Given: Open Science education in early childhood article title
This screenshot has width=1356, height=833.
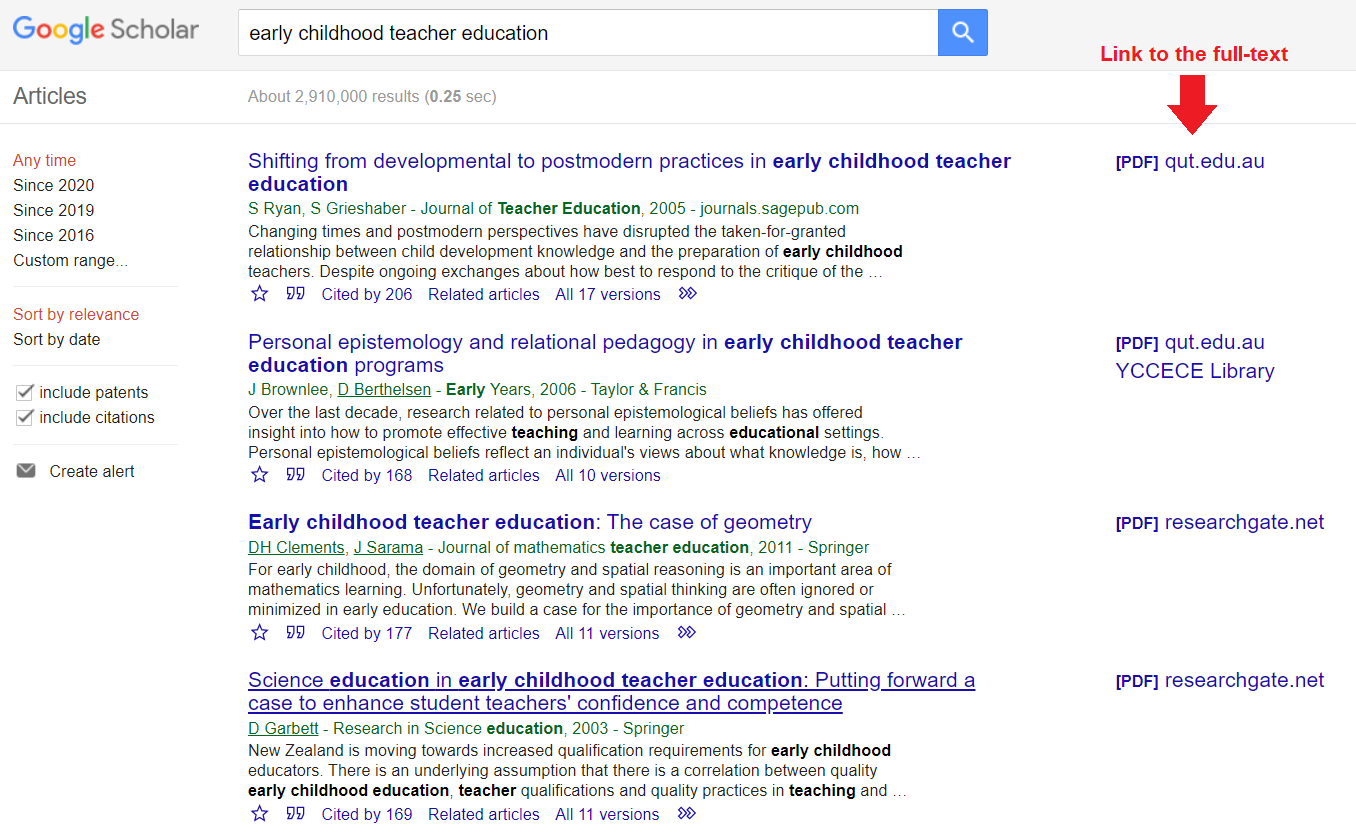Looking at the screenshot, I should pos(611,691).
